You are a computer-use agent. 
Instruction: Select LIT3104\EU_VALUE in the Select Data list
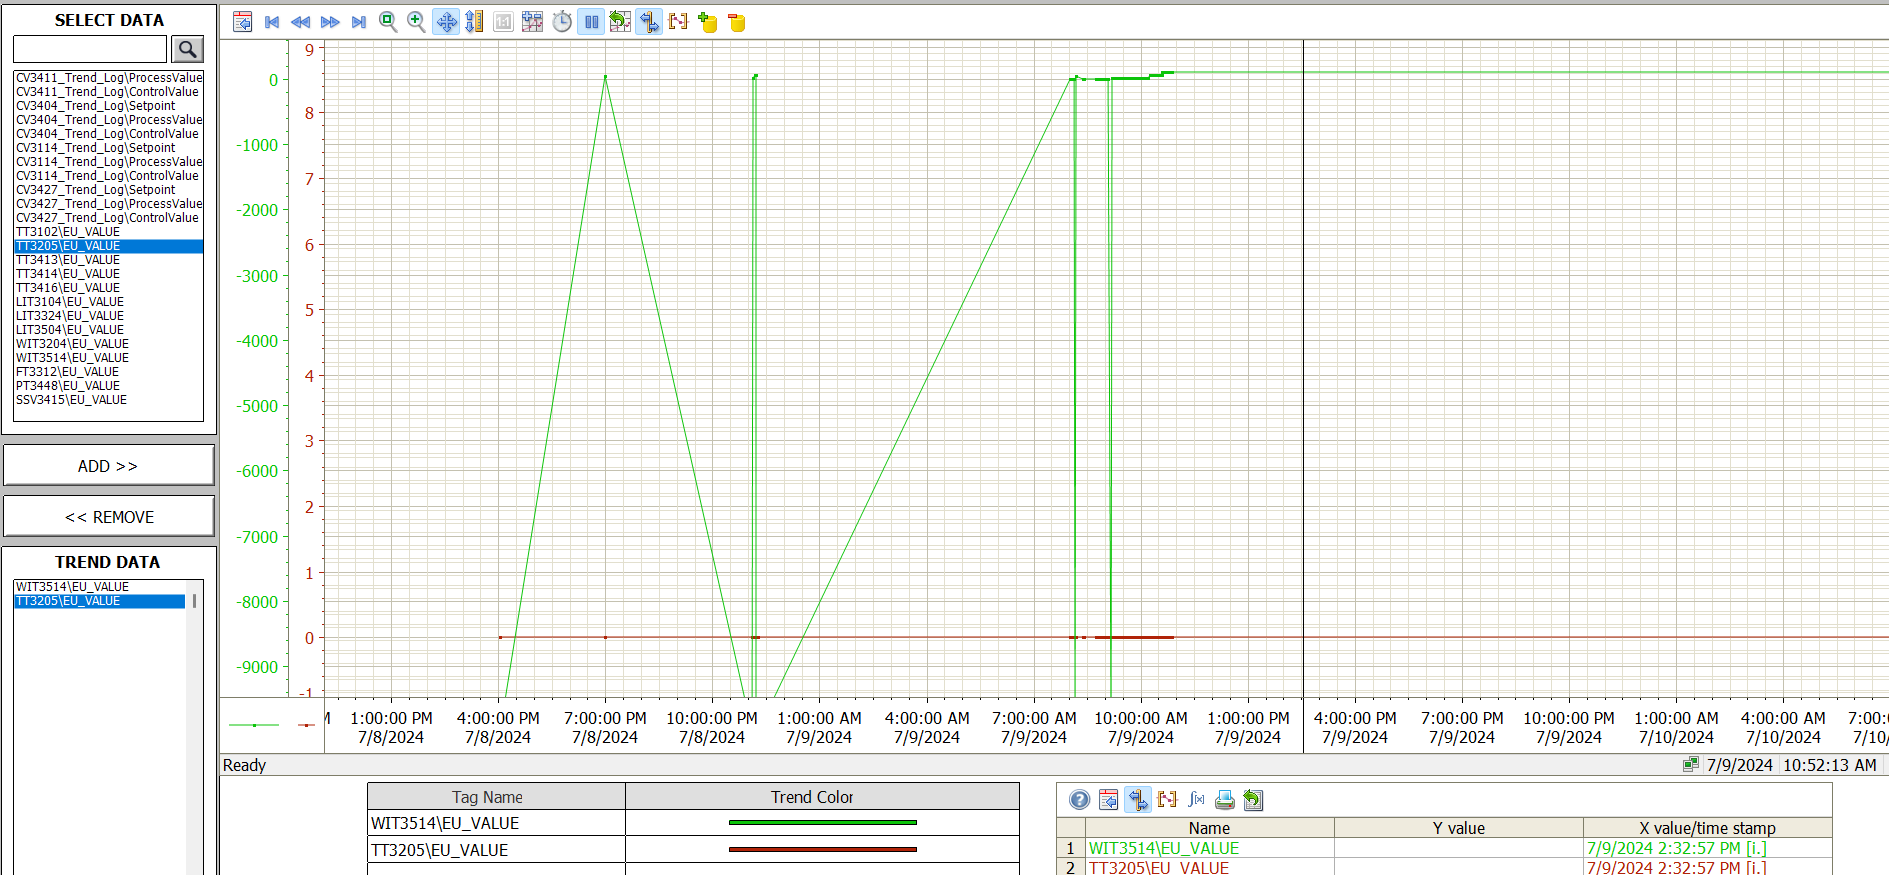70,302
